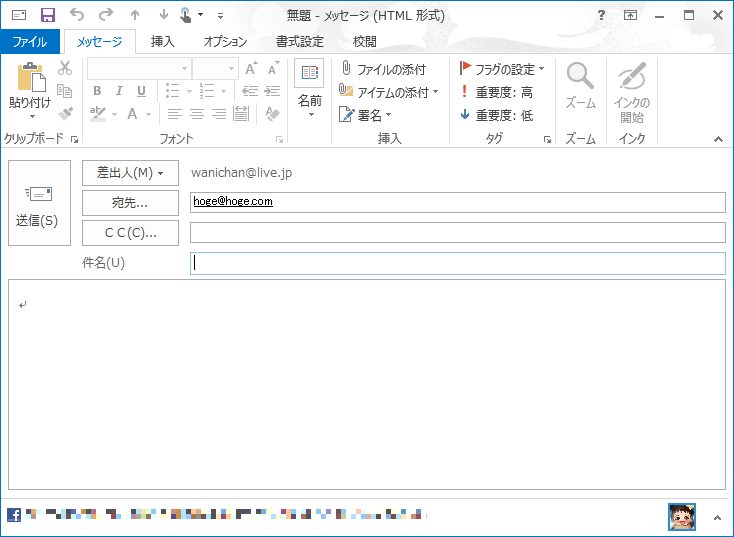Open the highlight color dropdown arrow
Screen dimensions: 734x537
click(x=114, y=114)
